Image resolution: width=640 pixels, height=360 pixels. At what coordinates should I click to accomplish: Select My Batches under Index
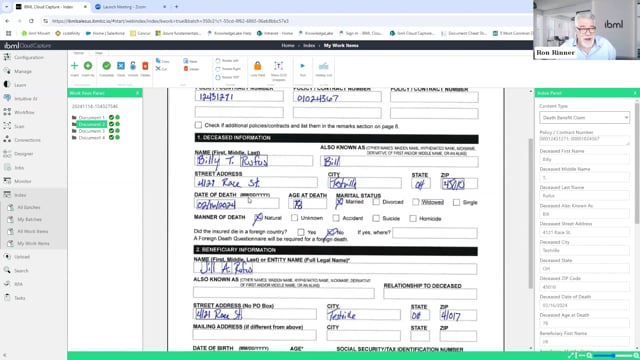click(29, 220)
